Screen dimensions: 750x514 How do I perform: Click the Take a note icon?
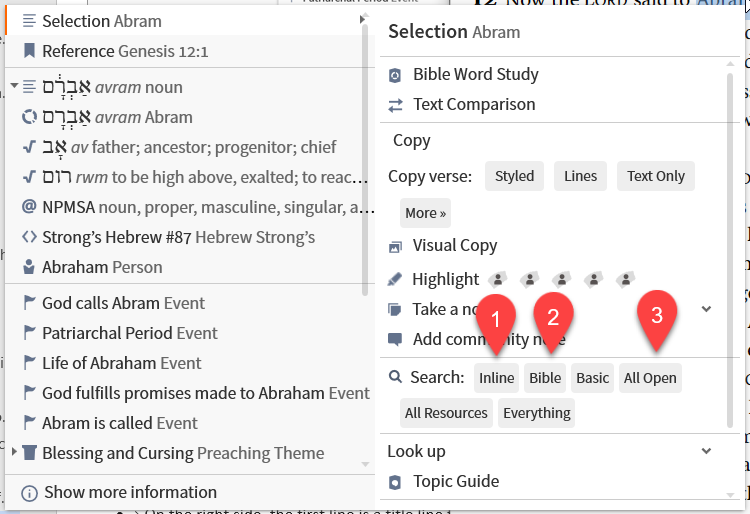pos(395,309)
